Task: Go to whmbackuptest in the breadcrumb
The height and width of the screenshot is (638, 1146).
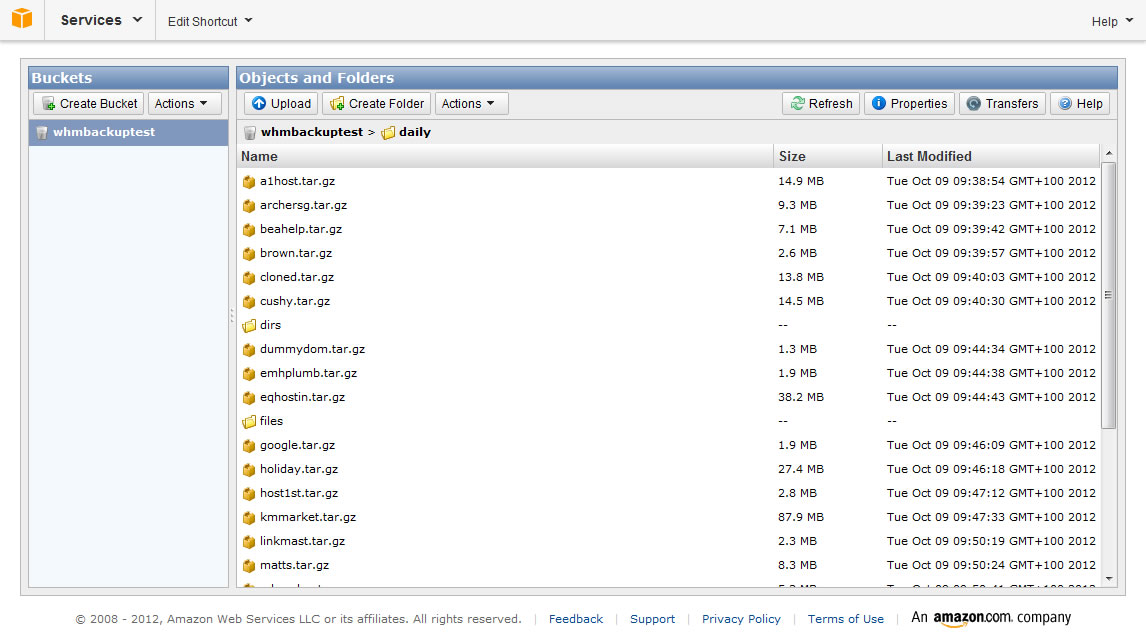Action: [x=312, y=132]
